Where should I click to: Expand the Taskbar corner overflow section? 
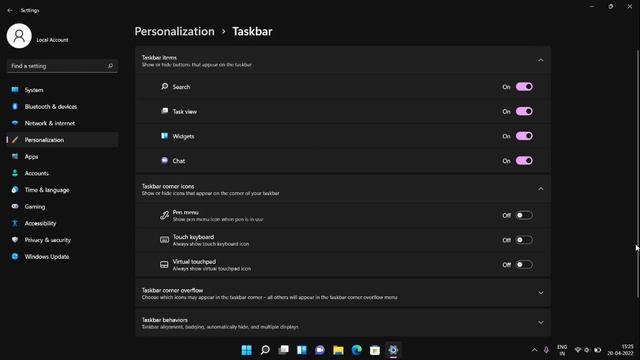541,293
